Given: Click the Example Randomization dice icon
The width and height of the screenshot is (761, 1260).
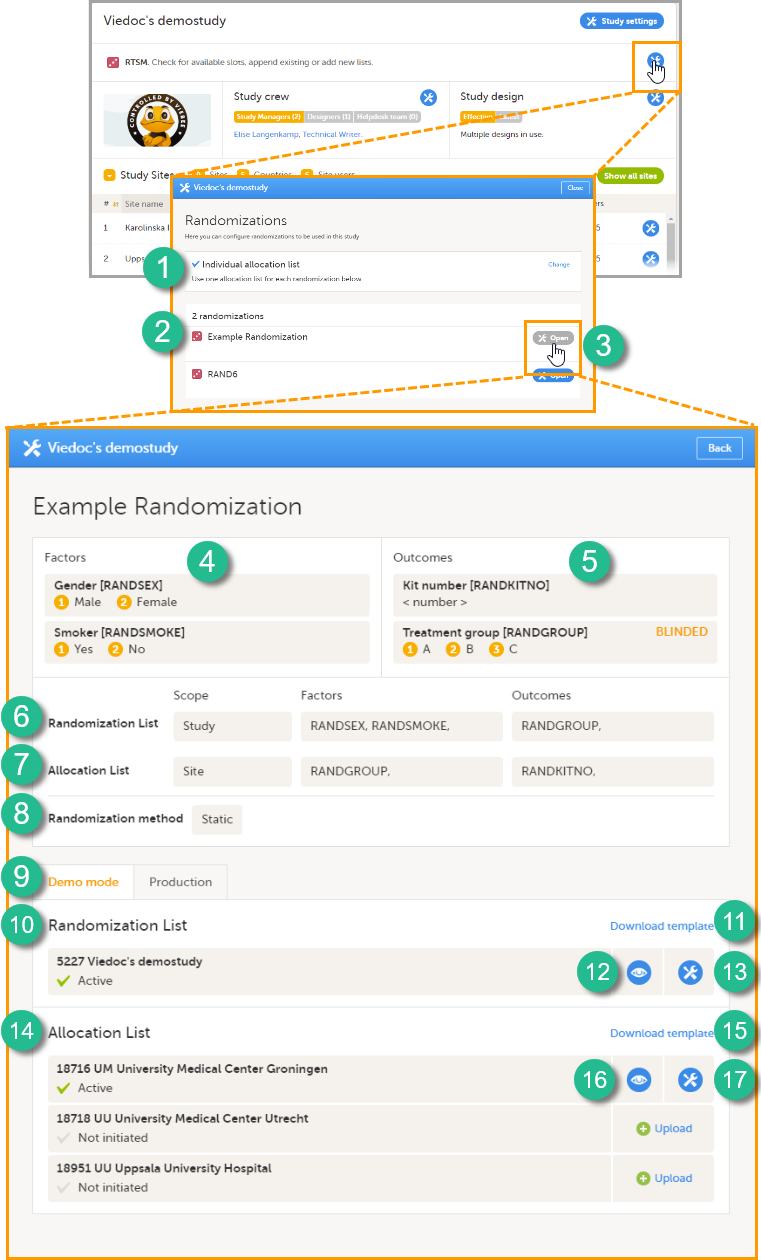Looking at the screenshot, I should coord(197,337).
